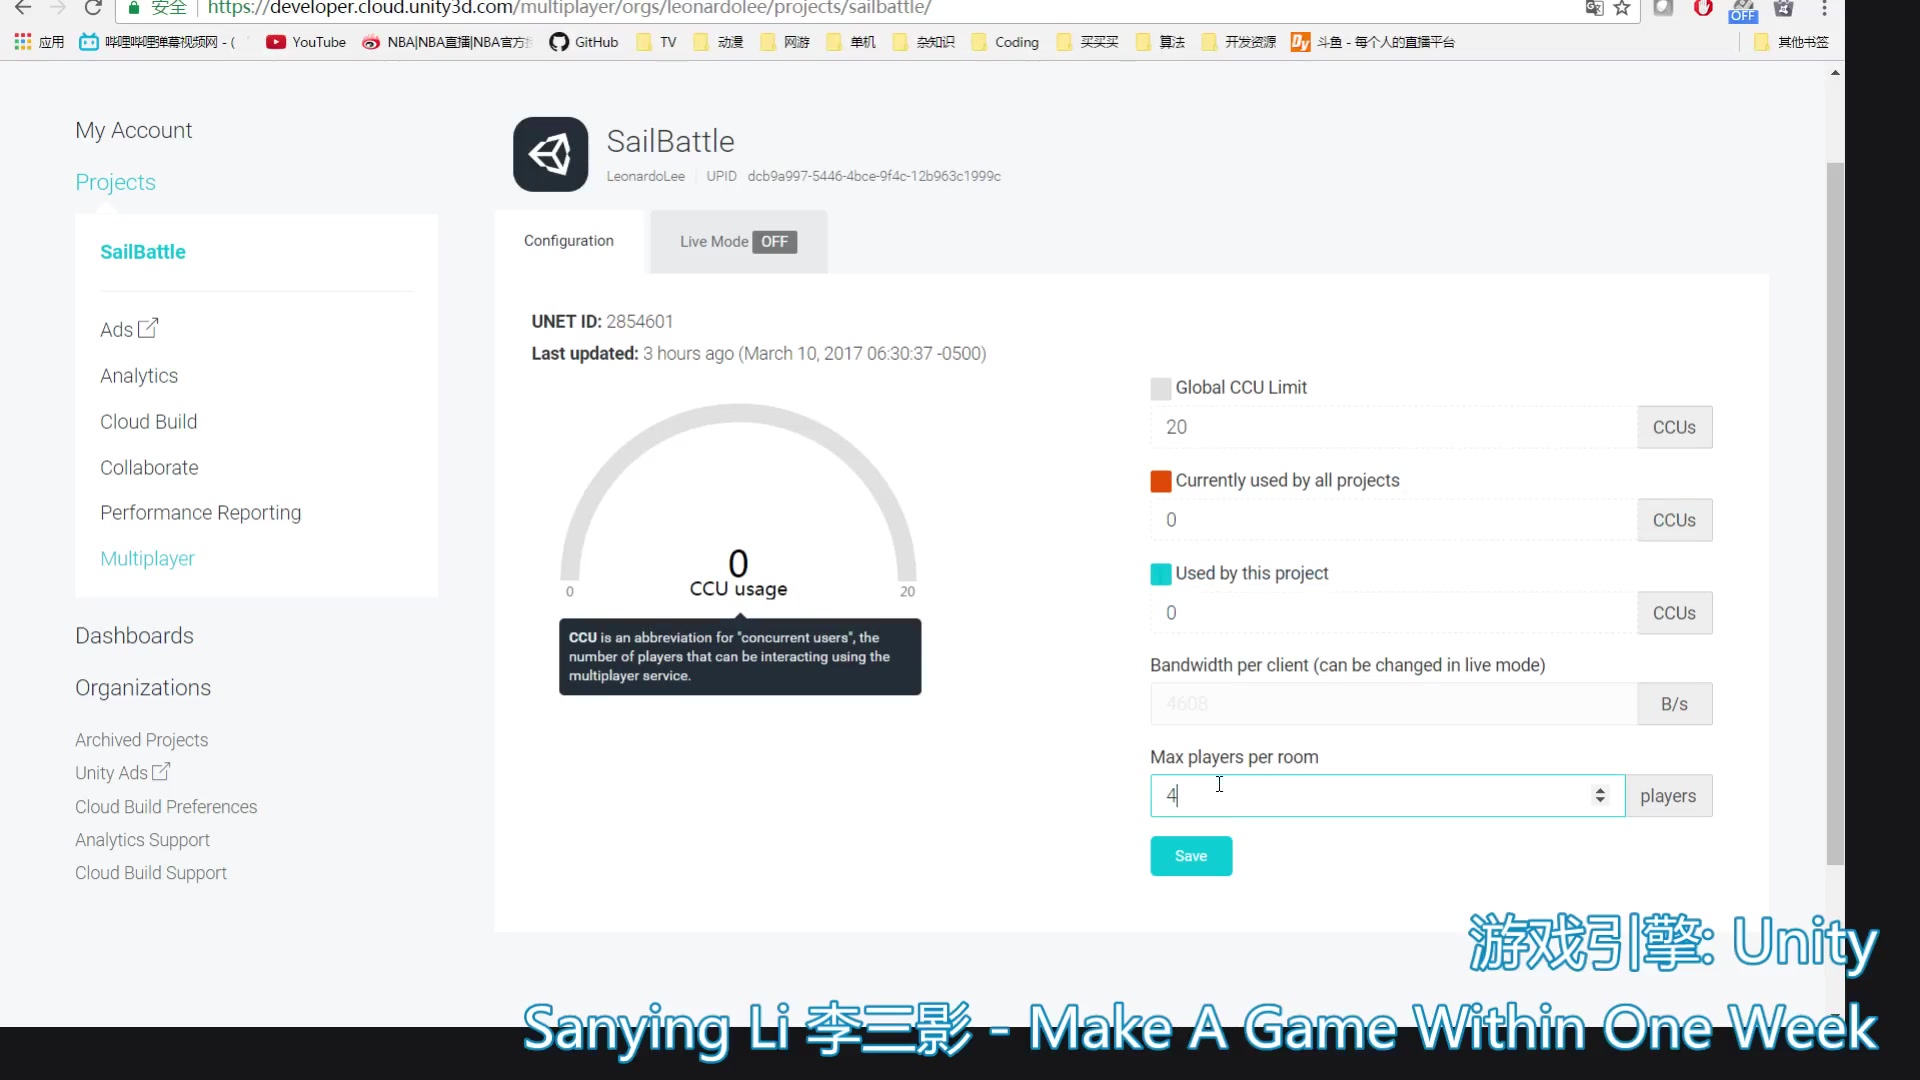The height and width of the screenshot is (1080, 1920).
Task: Click the browser reload icon
Action: coord(93,8)
